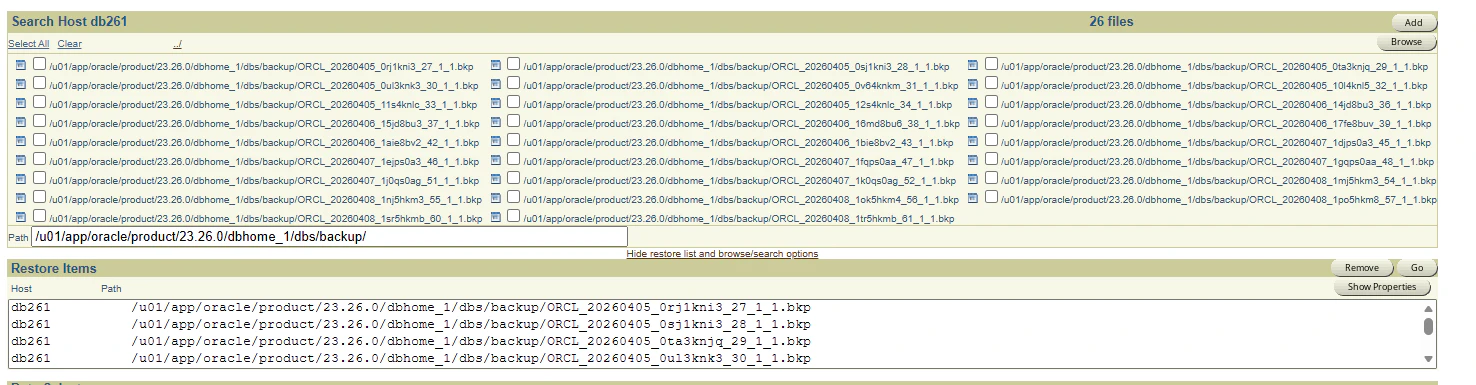1476x385 pixels.
Task: Click file icon beside ORCL_20260407_1djps0a3_45_1_1.bkp
Action: click(x=973, y=141)
